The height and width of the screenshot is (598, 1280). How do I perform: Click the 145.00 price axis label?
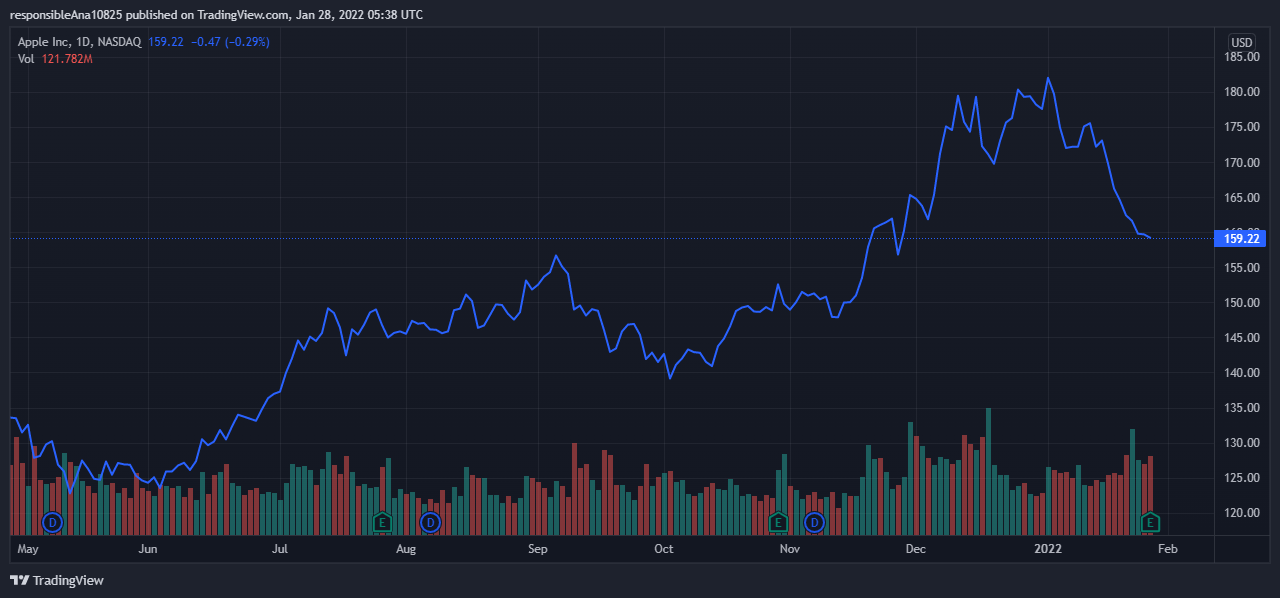pos(1241,338)
